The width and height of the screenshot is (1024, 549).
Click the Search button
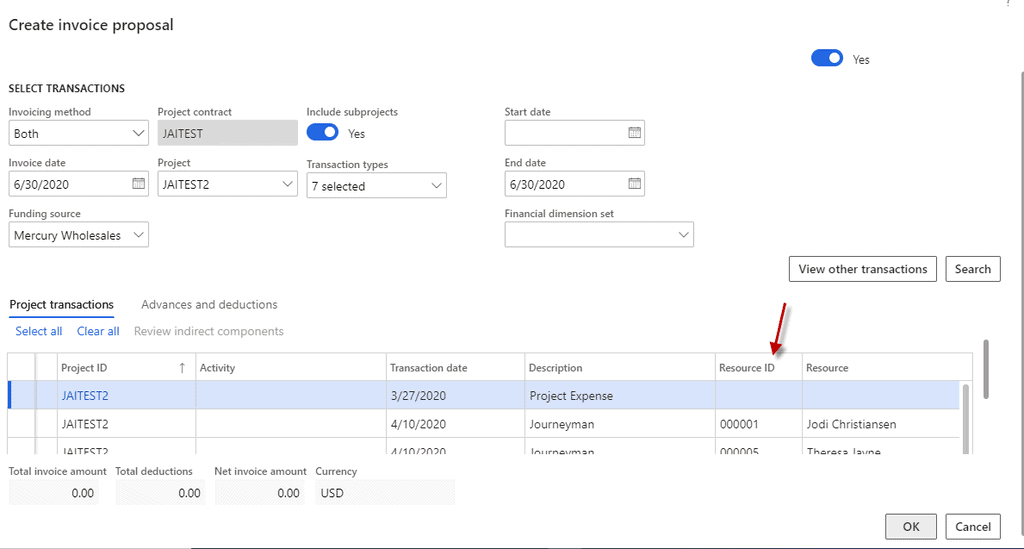click(x=972, y=269)
